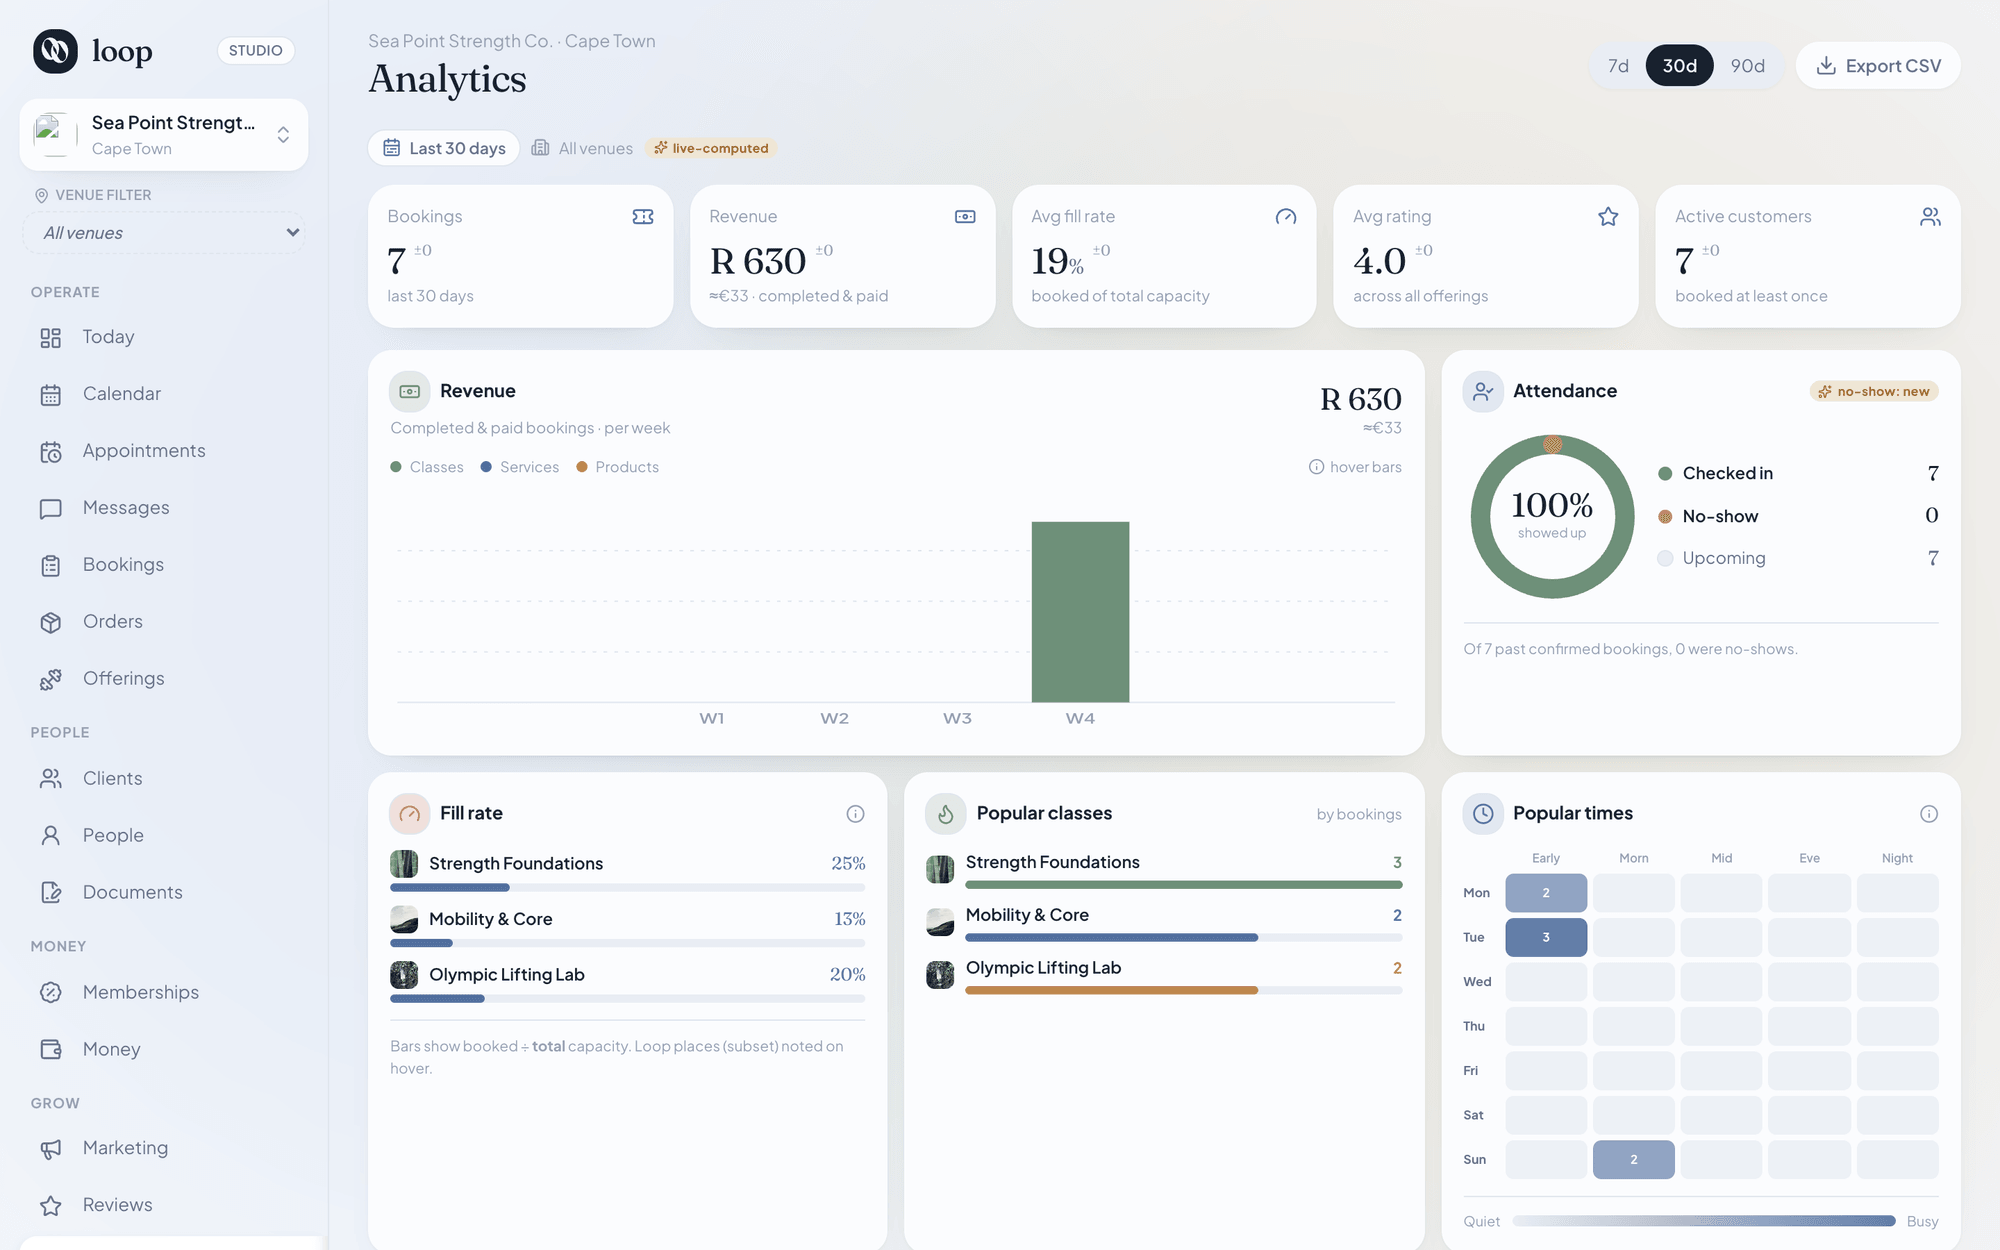Click the People person icon

(x=51, y=836)
